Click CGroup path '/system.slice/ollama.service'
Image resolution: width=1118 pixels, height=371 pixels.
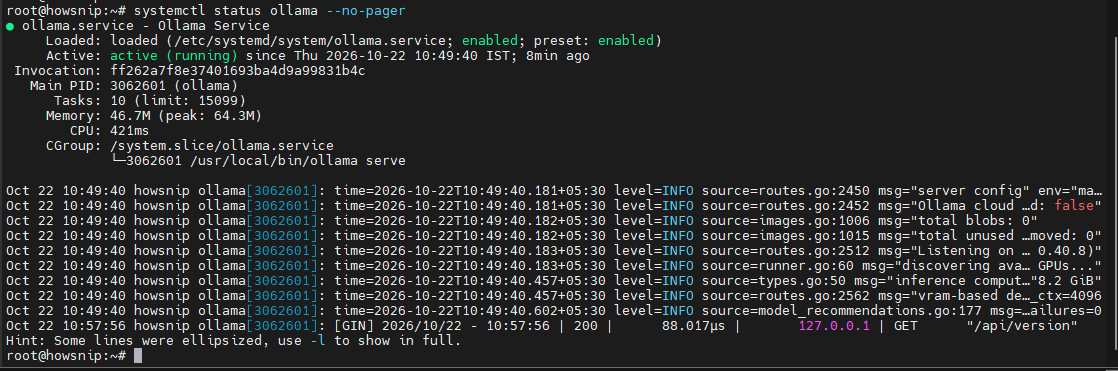click(x=222, y=146)
